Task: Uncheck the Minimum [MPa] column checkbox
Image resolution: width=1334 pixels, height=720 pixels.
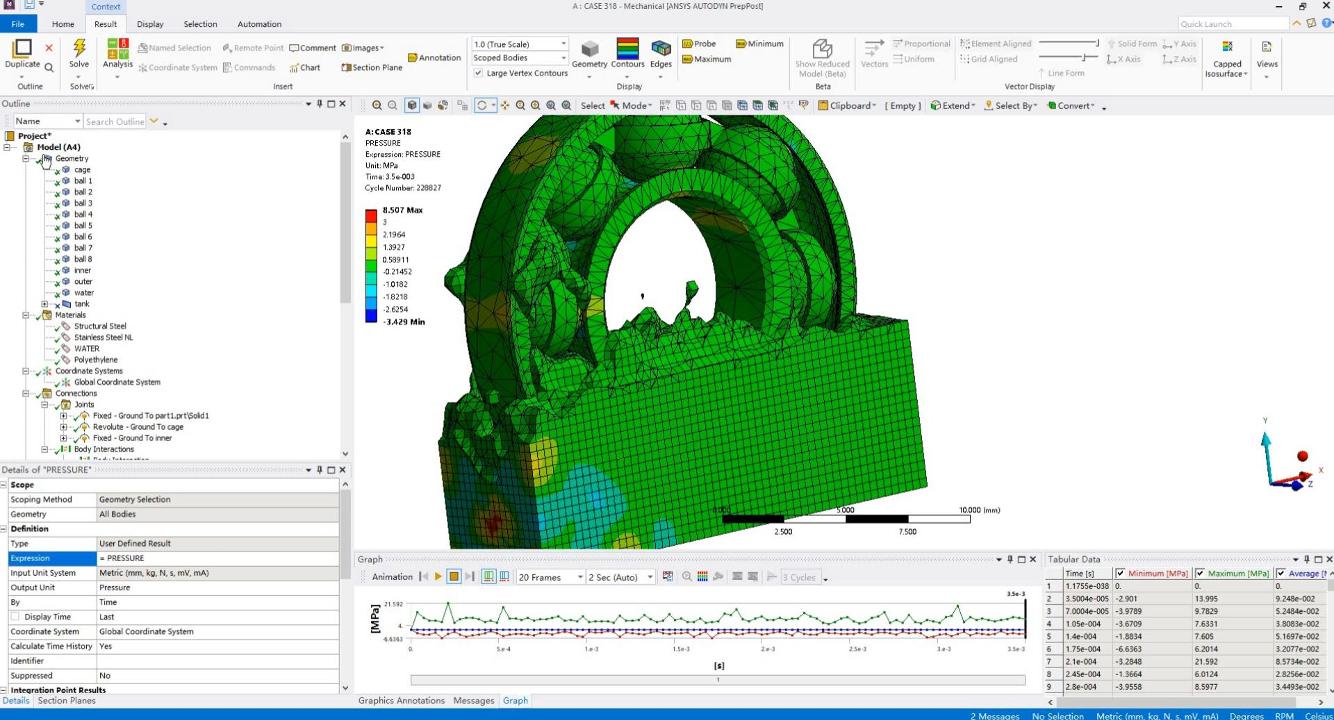Action: click(1119, 574)
